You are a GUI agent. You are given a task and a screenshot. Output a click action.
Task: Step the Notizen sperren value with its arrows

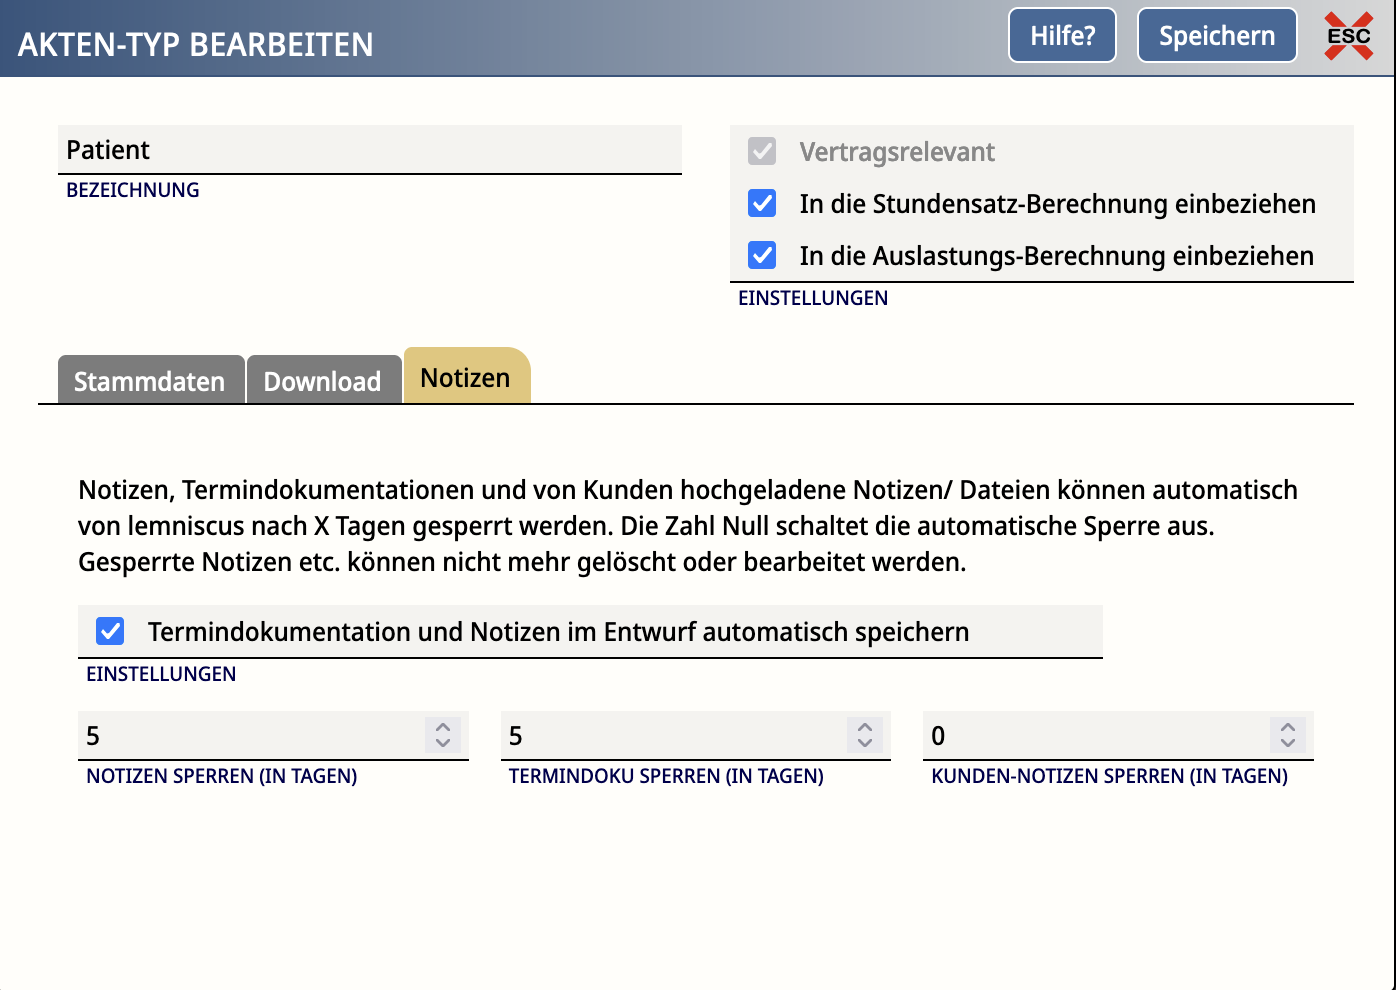pos(443,735)
